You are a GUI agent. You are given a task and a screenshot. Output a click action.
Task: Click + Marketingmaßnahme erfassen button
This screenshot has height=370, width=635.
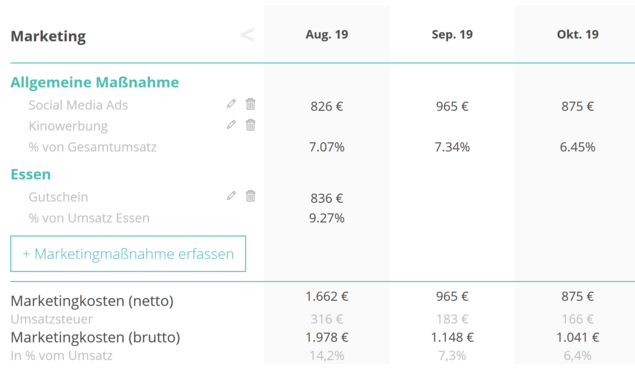pos(128,253)
